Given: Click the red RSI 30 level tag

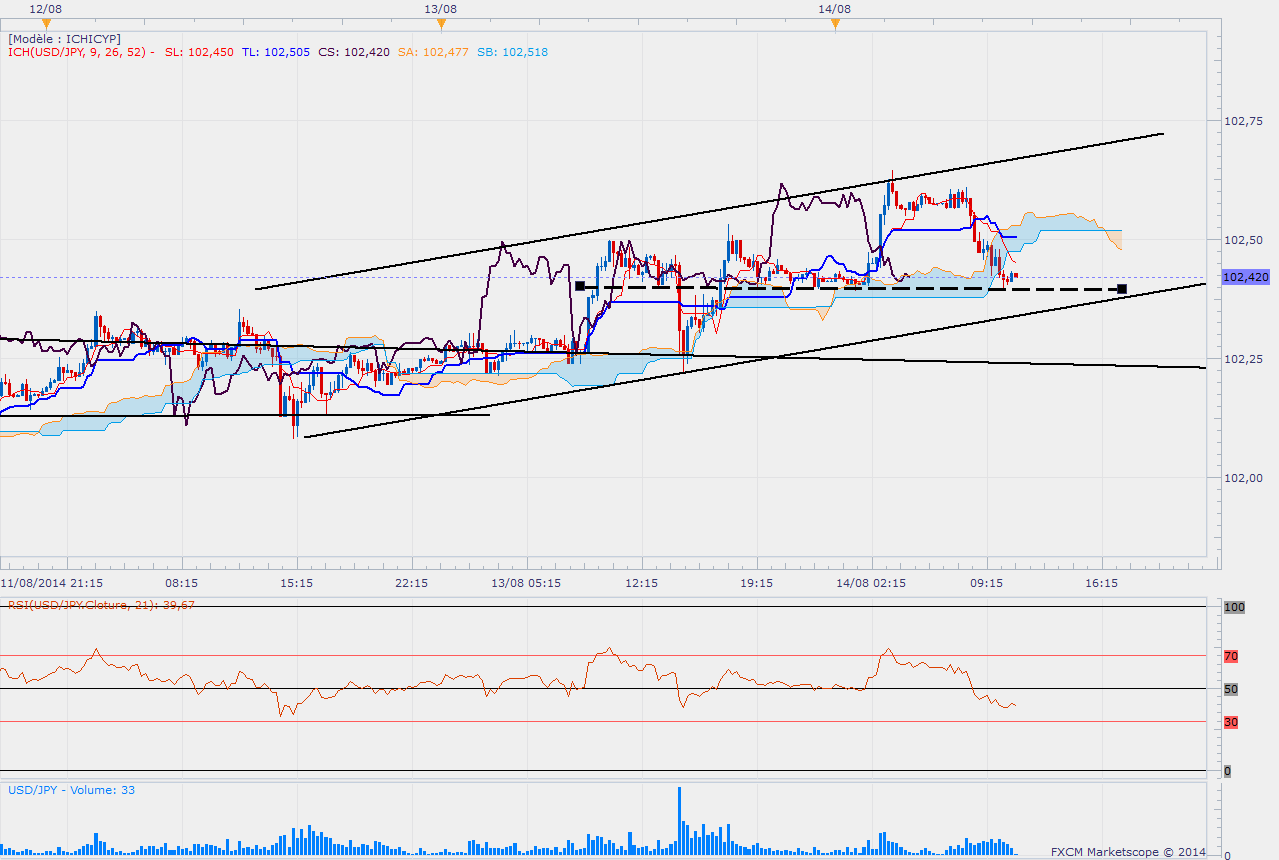Looking at the screenshot, I should (1231, 722).
